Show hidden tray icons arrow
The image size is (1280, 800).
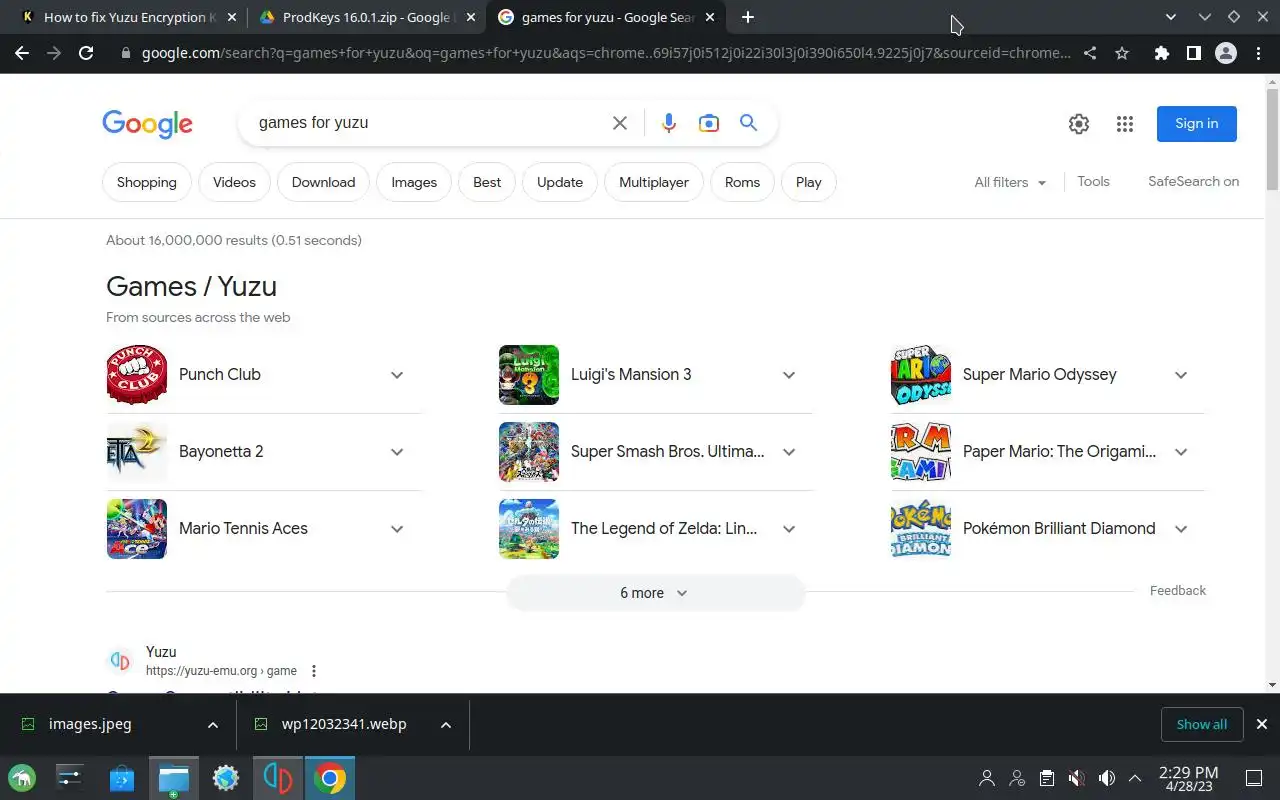[1135, 778]
